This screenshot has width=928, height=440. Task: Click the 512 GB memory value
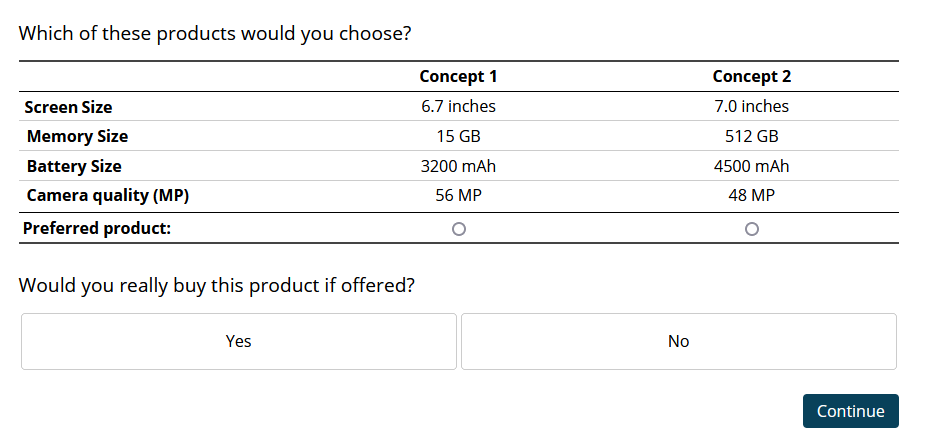(752, 136)
